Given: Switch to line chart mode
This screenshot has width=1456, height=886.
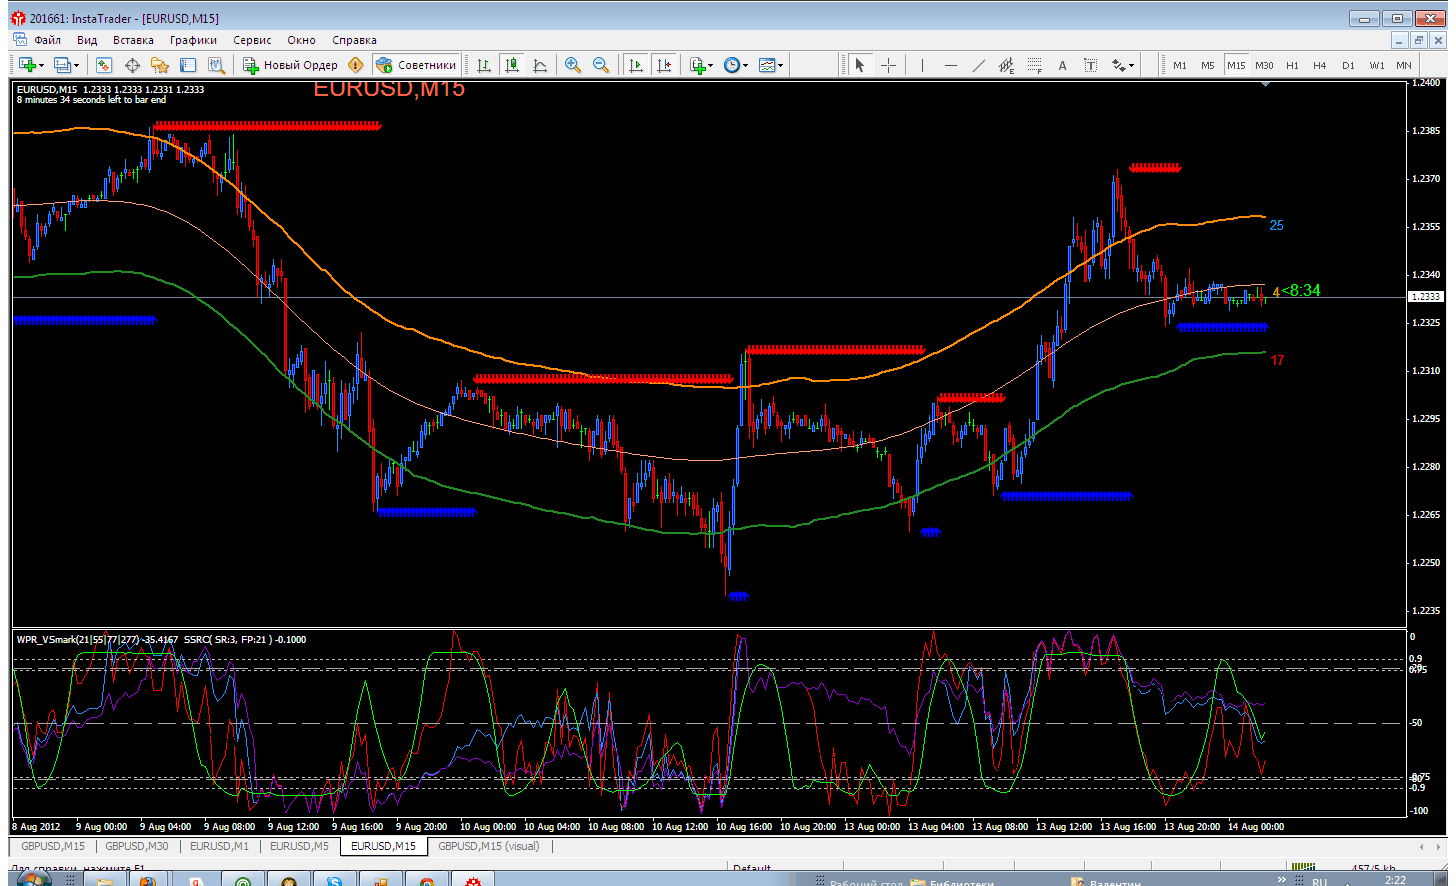Looking at the screenshot, I should (x=540, y=65).
